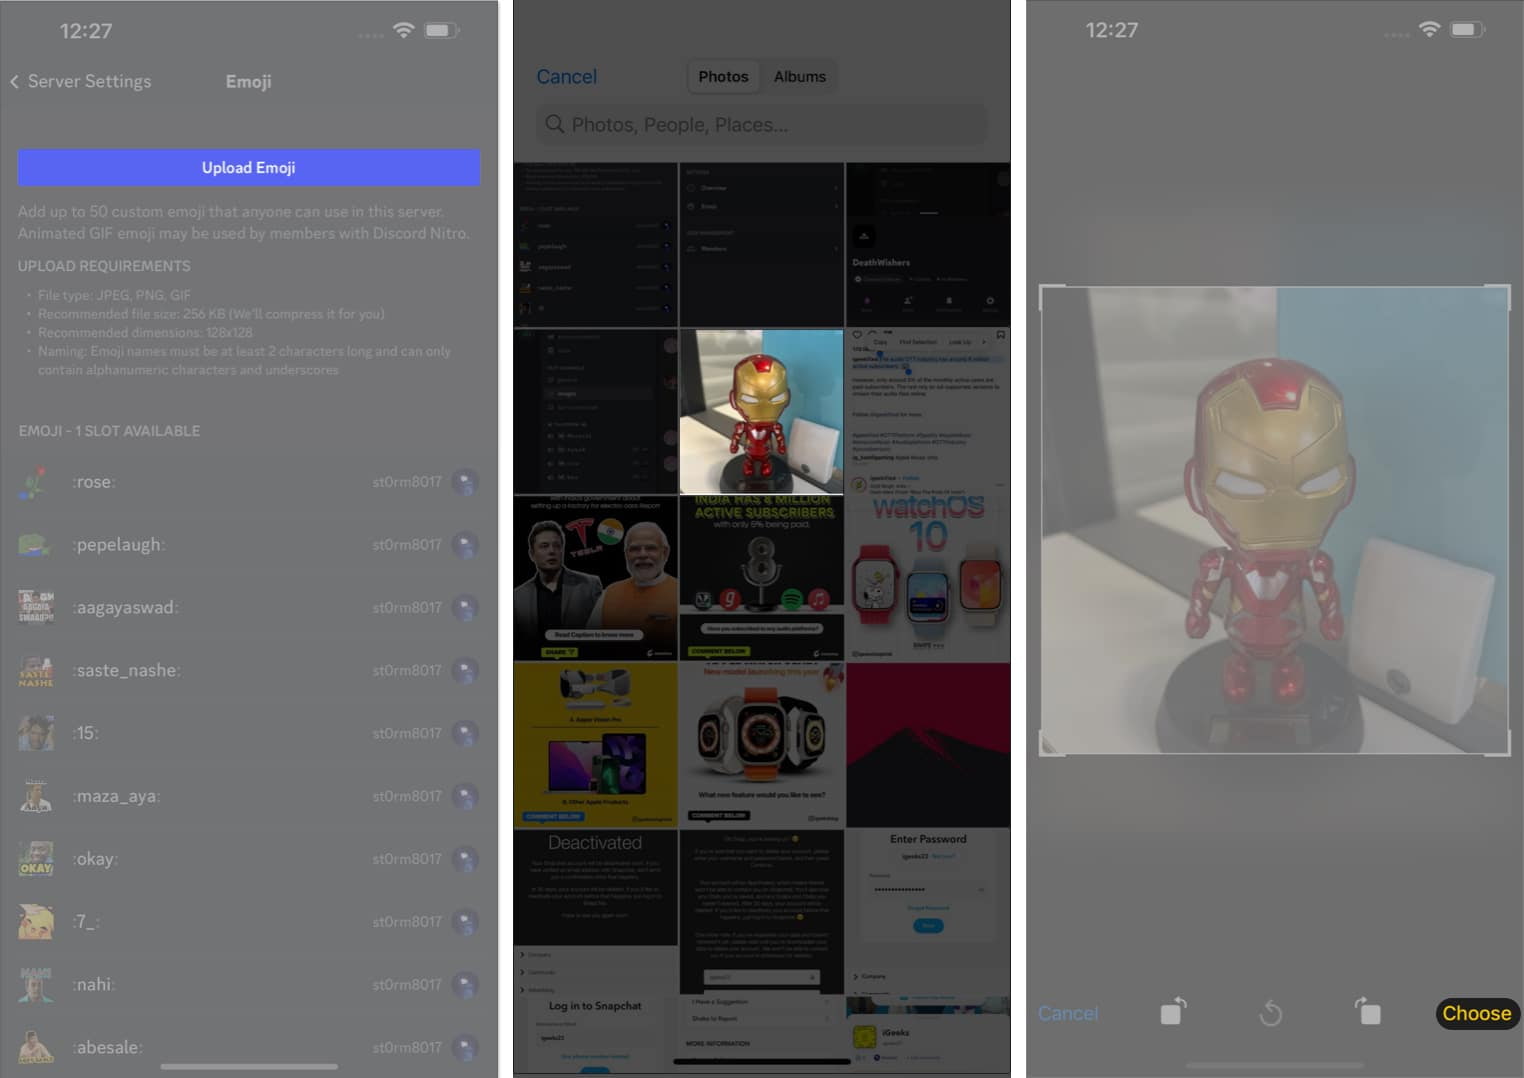Tap the nahi emoji image

[35, 985]
